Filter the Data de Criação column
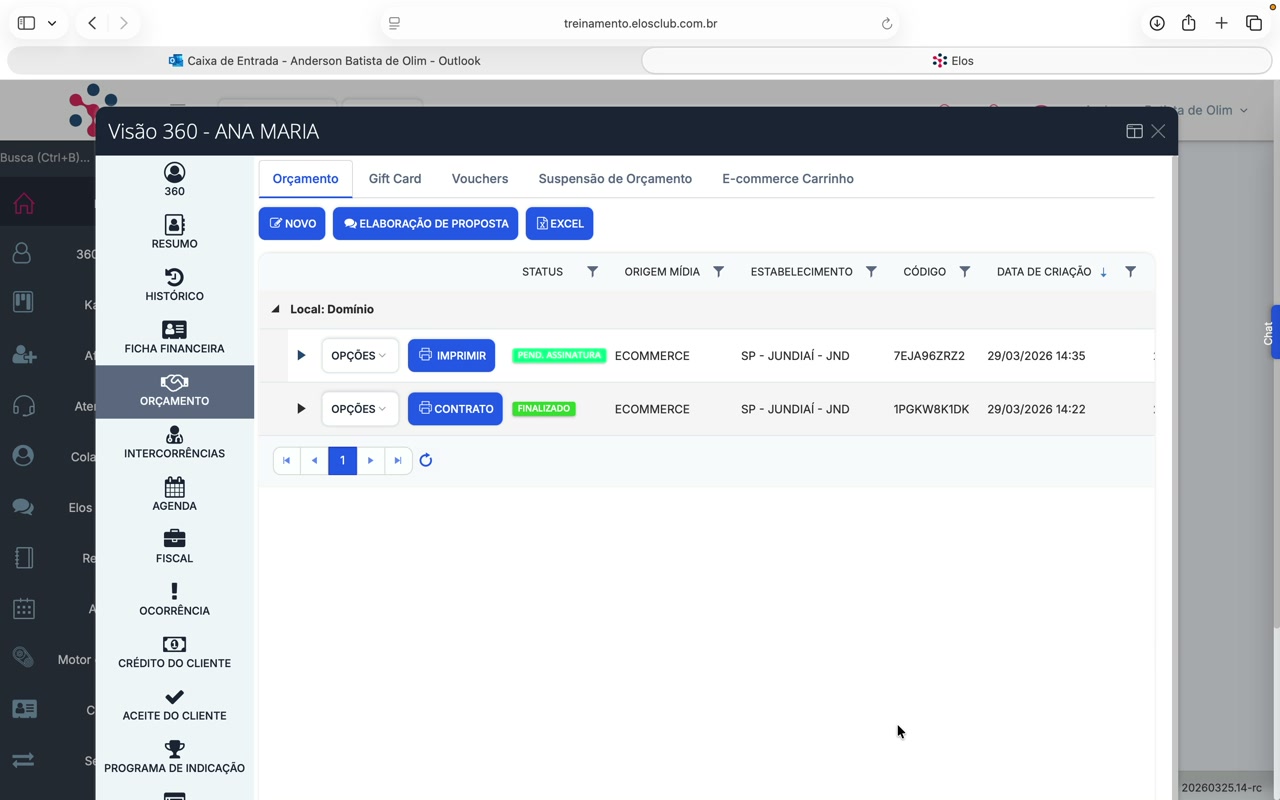This screenshot has height=800, width=1280. pos(1130,272)
